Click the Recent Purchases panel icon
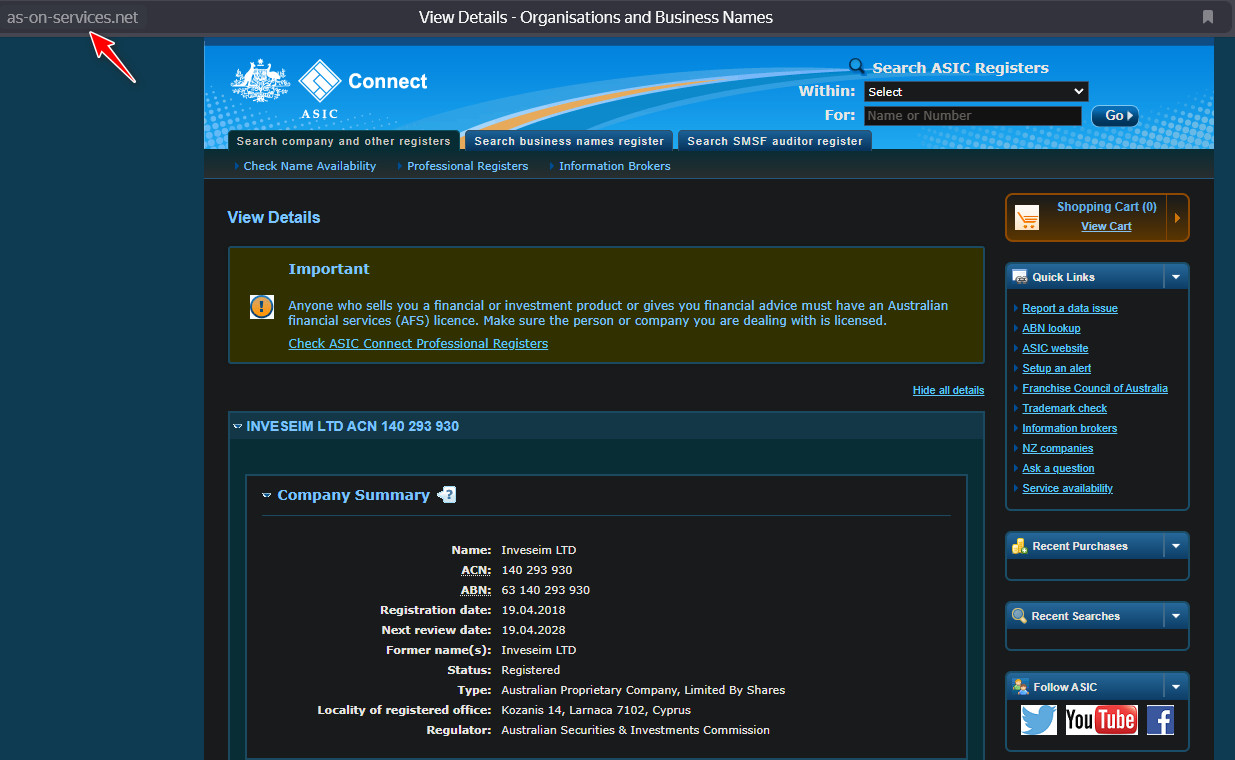The width and height of the screenshot is (1235, 760). (1019, 546)
